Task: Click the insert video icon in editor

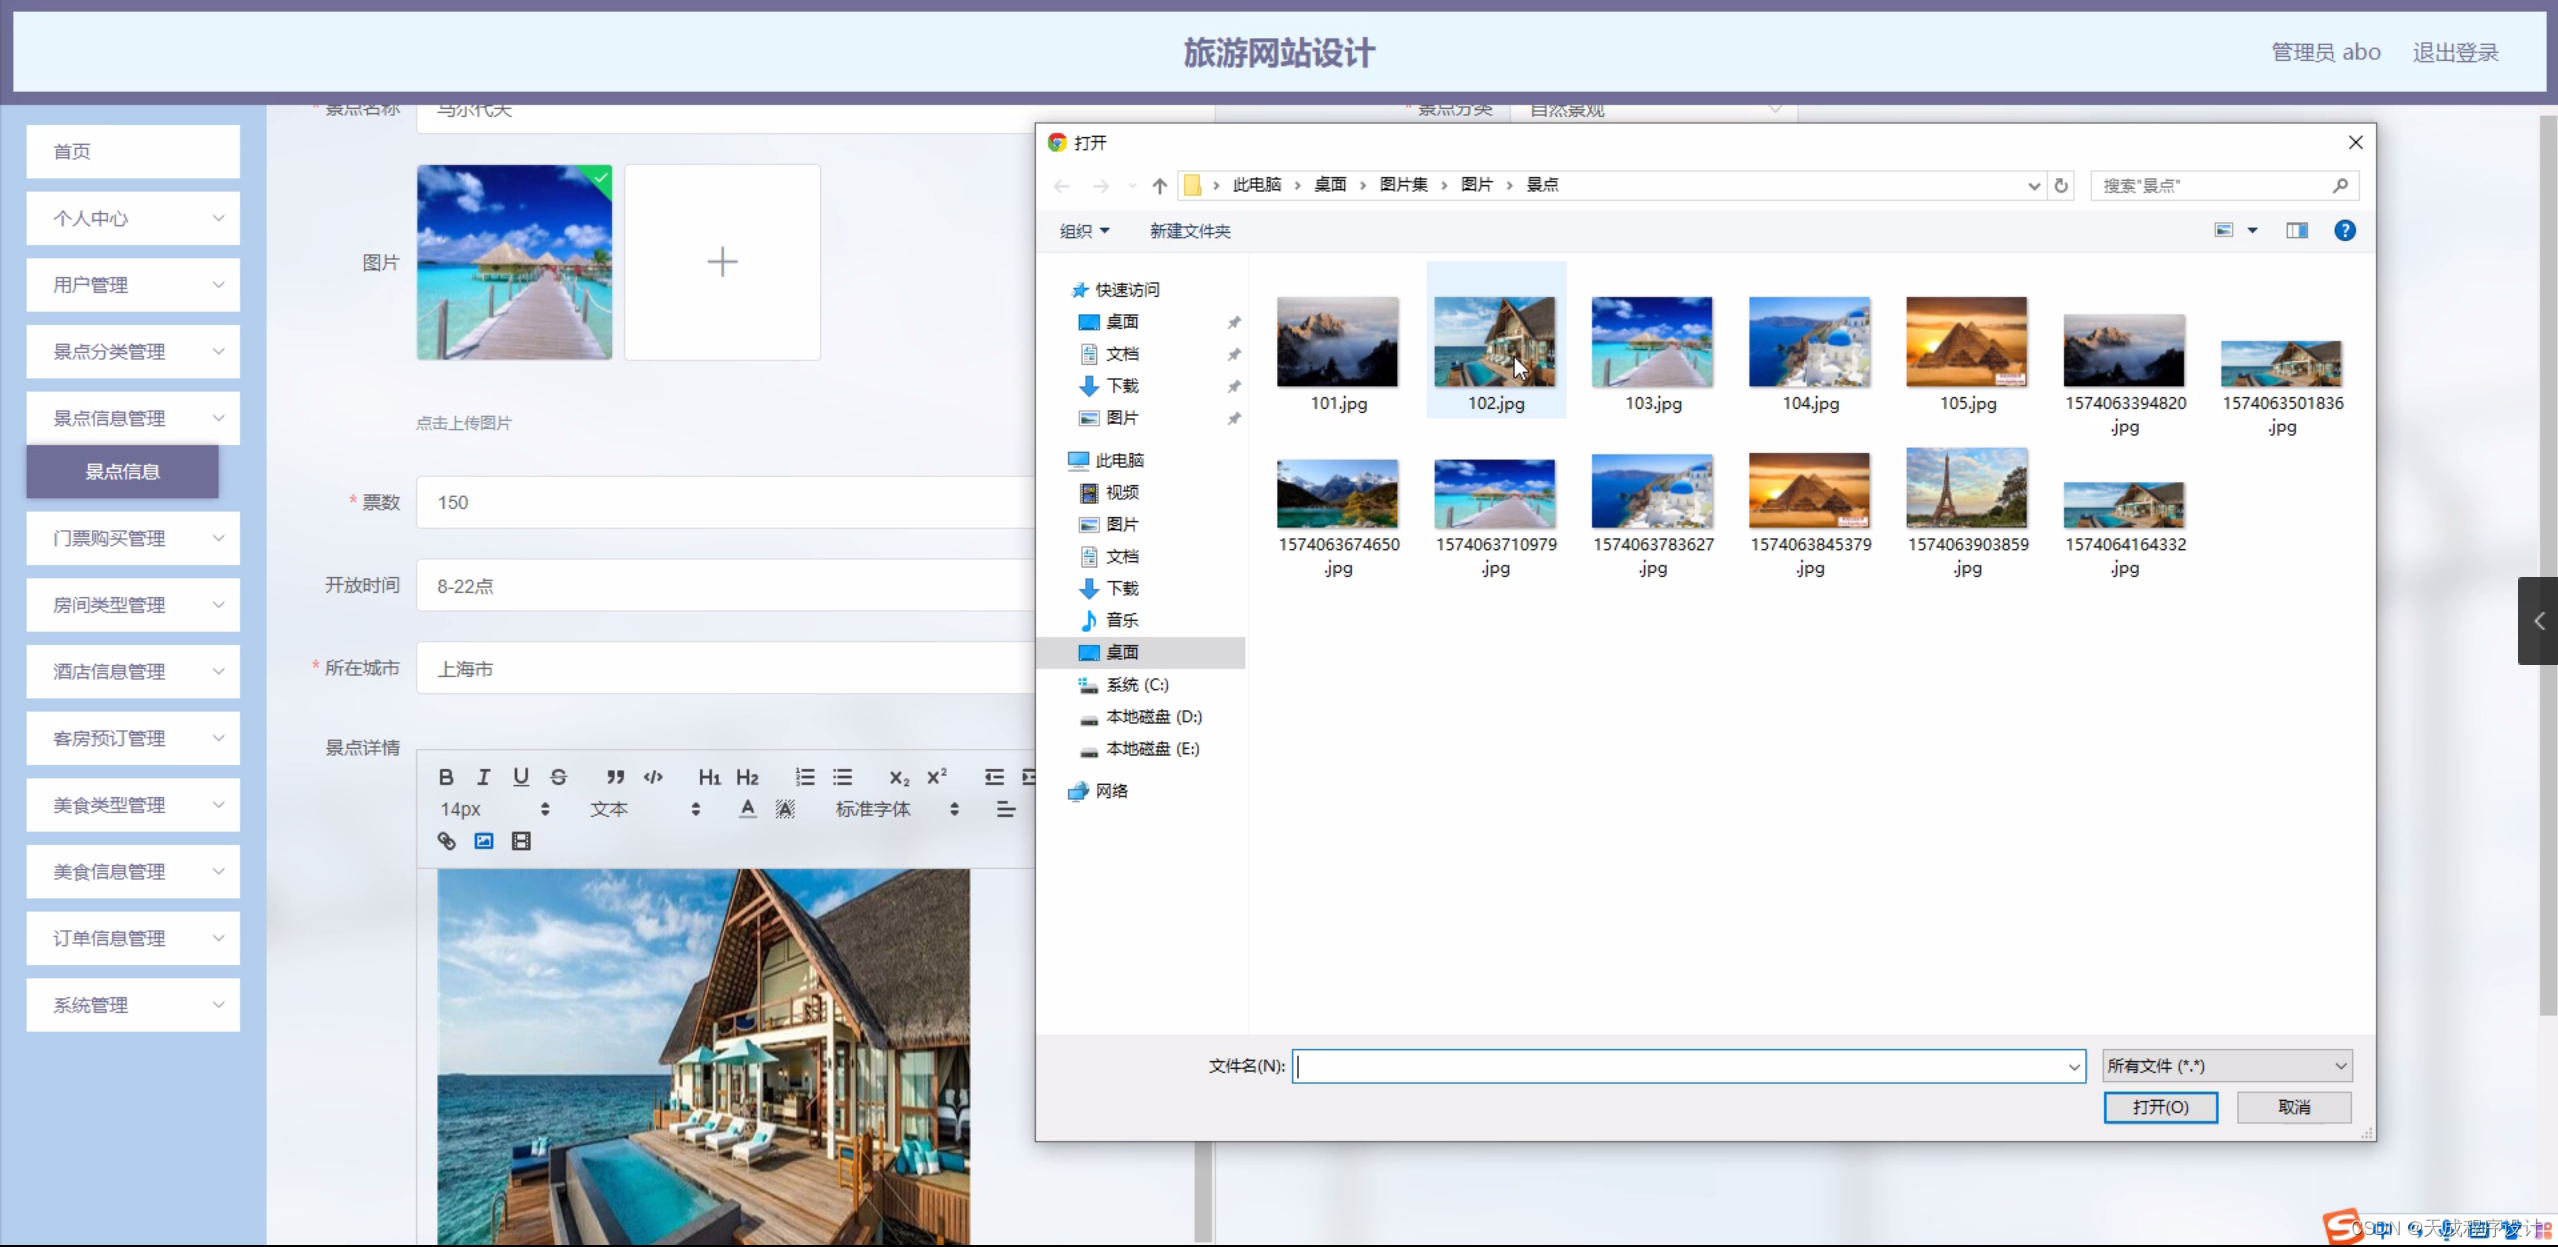Action: [521, 841]
